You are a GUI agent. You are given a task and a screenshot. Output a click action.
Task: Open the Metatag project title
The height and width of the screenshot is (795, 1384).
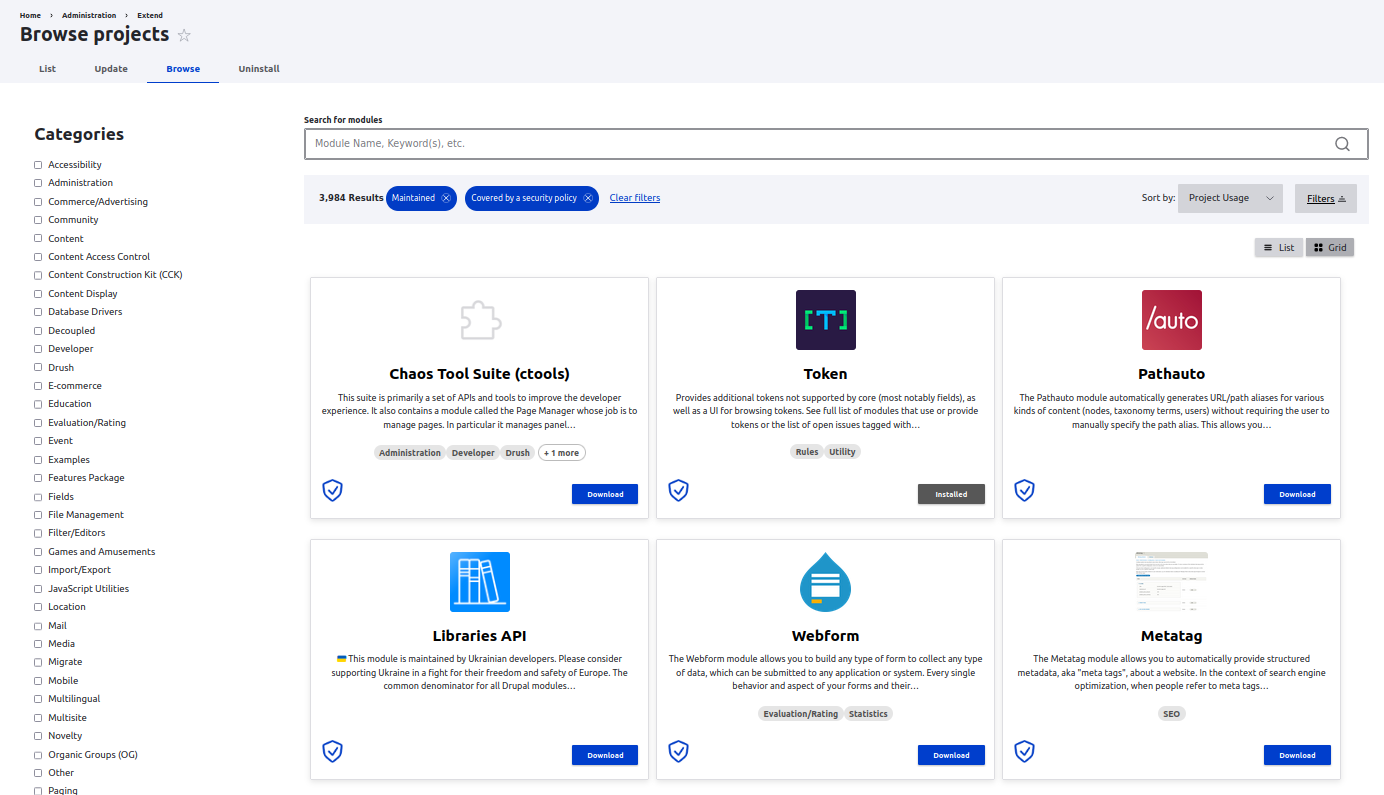[1172, 636]
